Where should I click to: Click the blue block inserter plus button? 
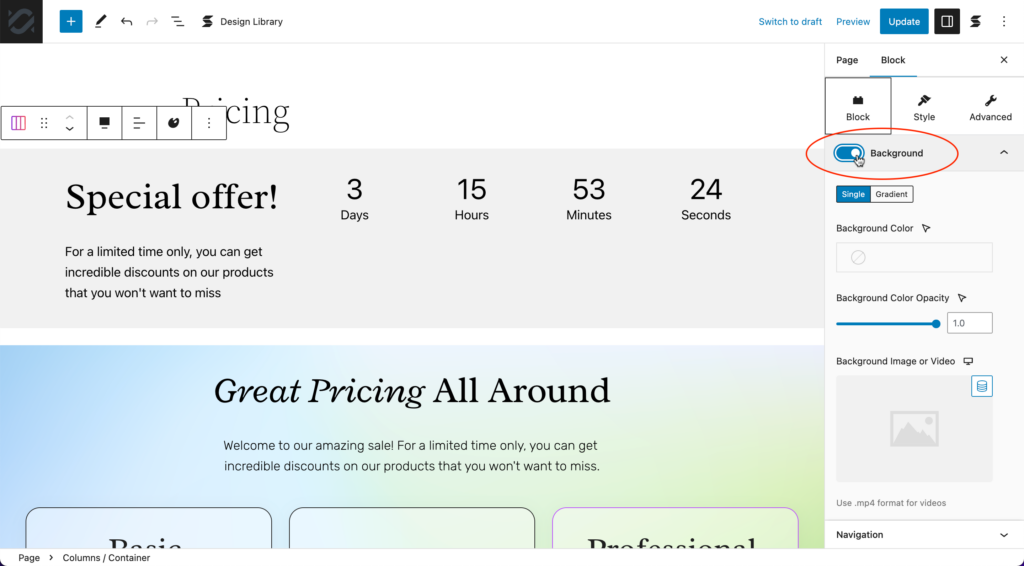pos(71,22)
